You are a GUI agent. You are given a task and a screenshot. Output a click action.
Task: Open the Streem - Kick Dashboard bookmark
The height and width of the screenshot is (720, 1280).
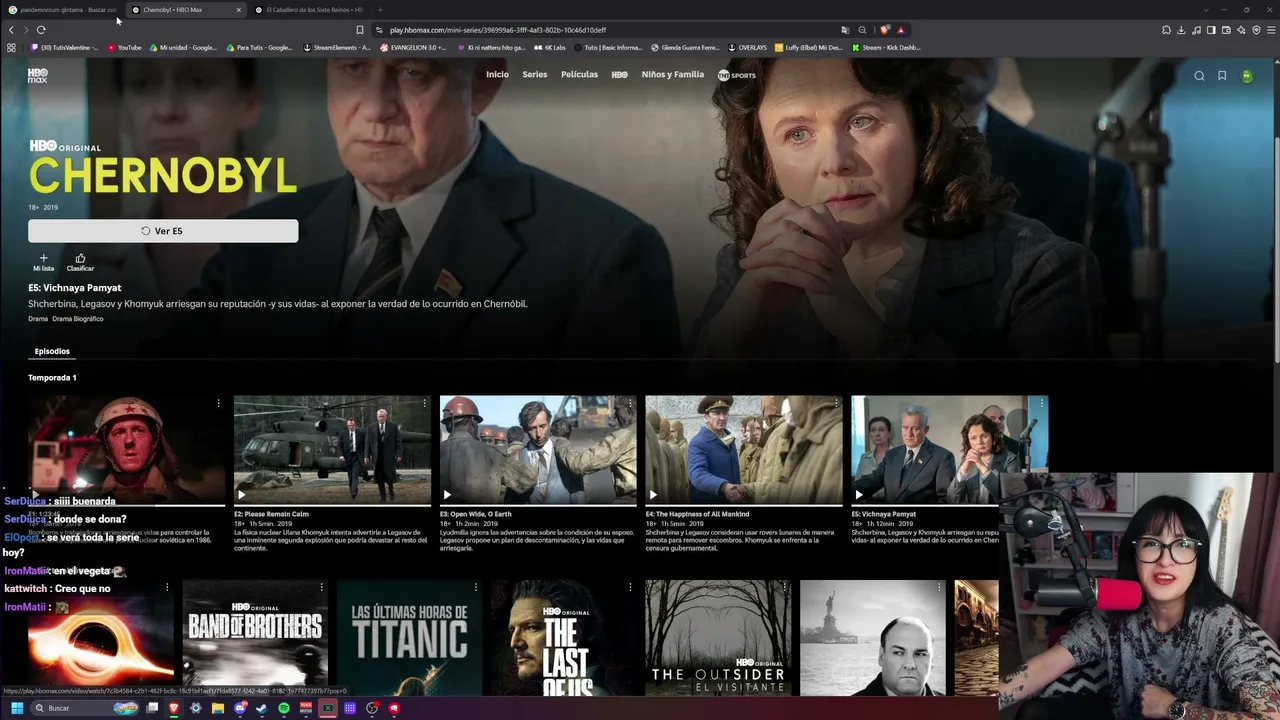click(x=886, y=47)
